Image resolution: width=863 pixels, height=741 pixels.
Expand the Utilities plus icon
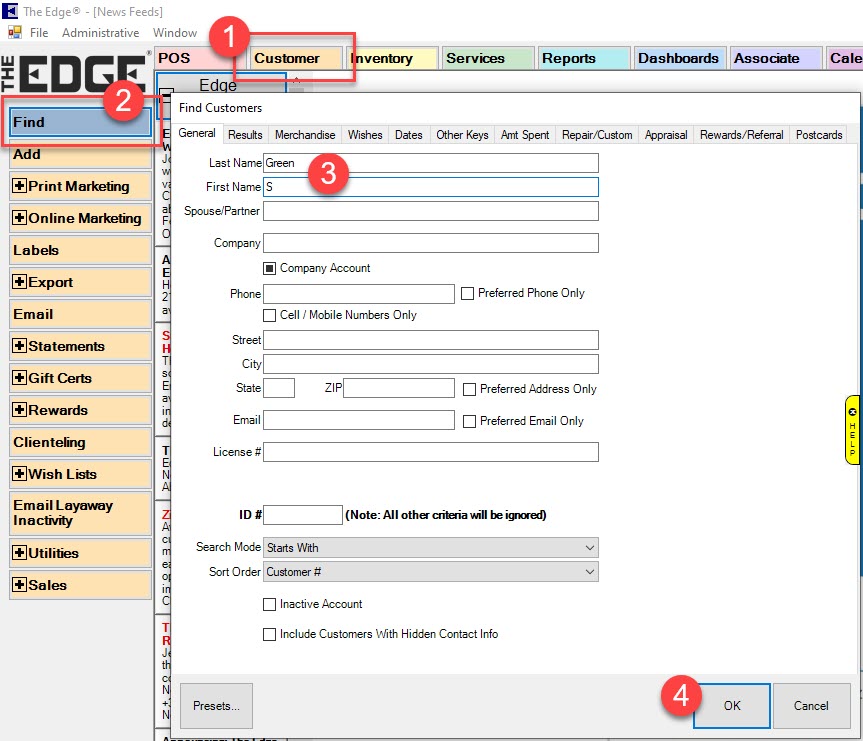point(19,553)
